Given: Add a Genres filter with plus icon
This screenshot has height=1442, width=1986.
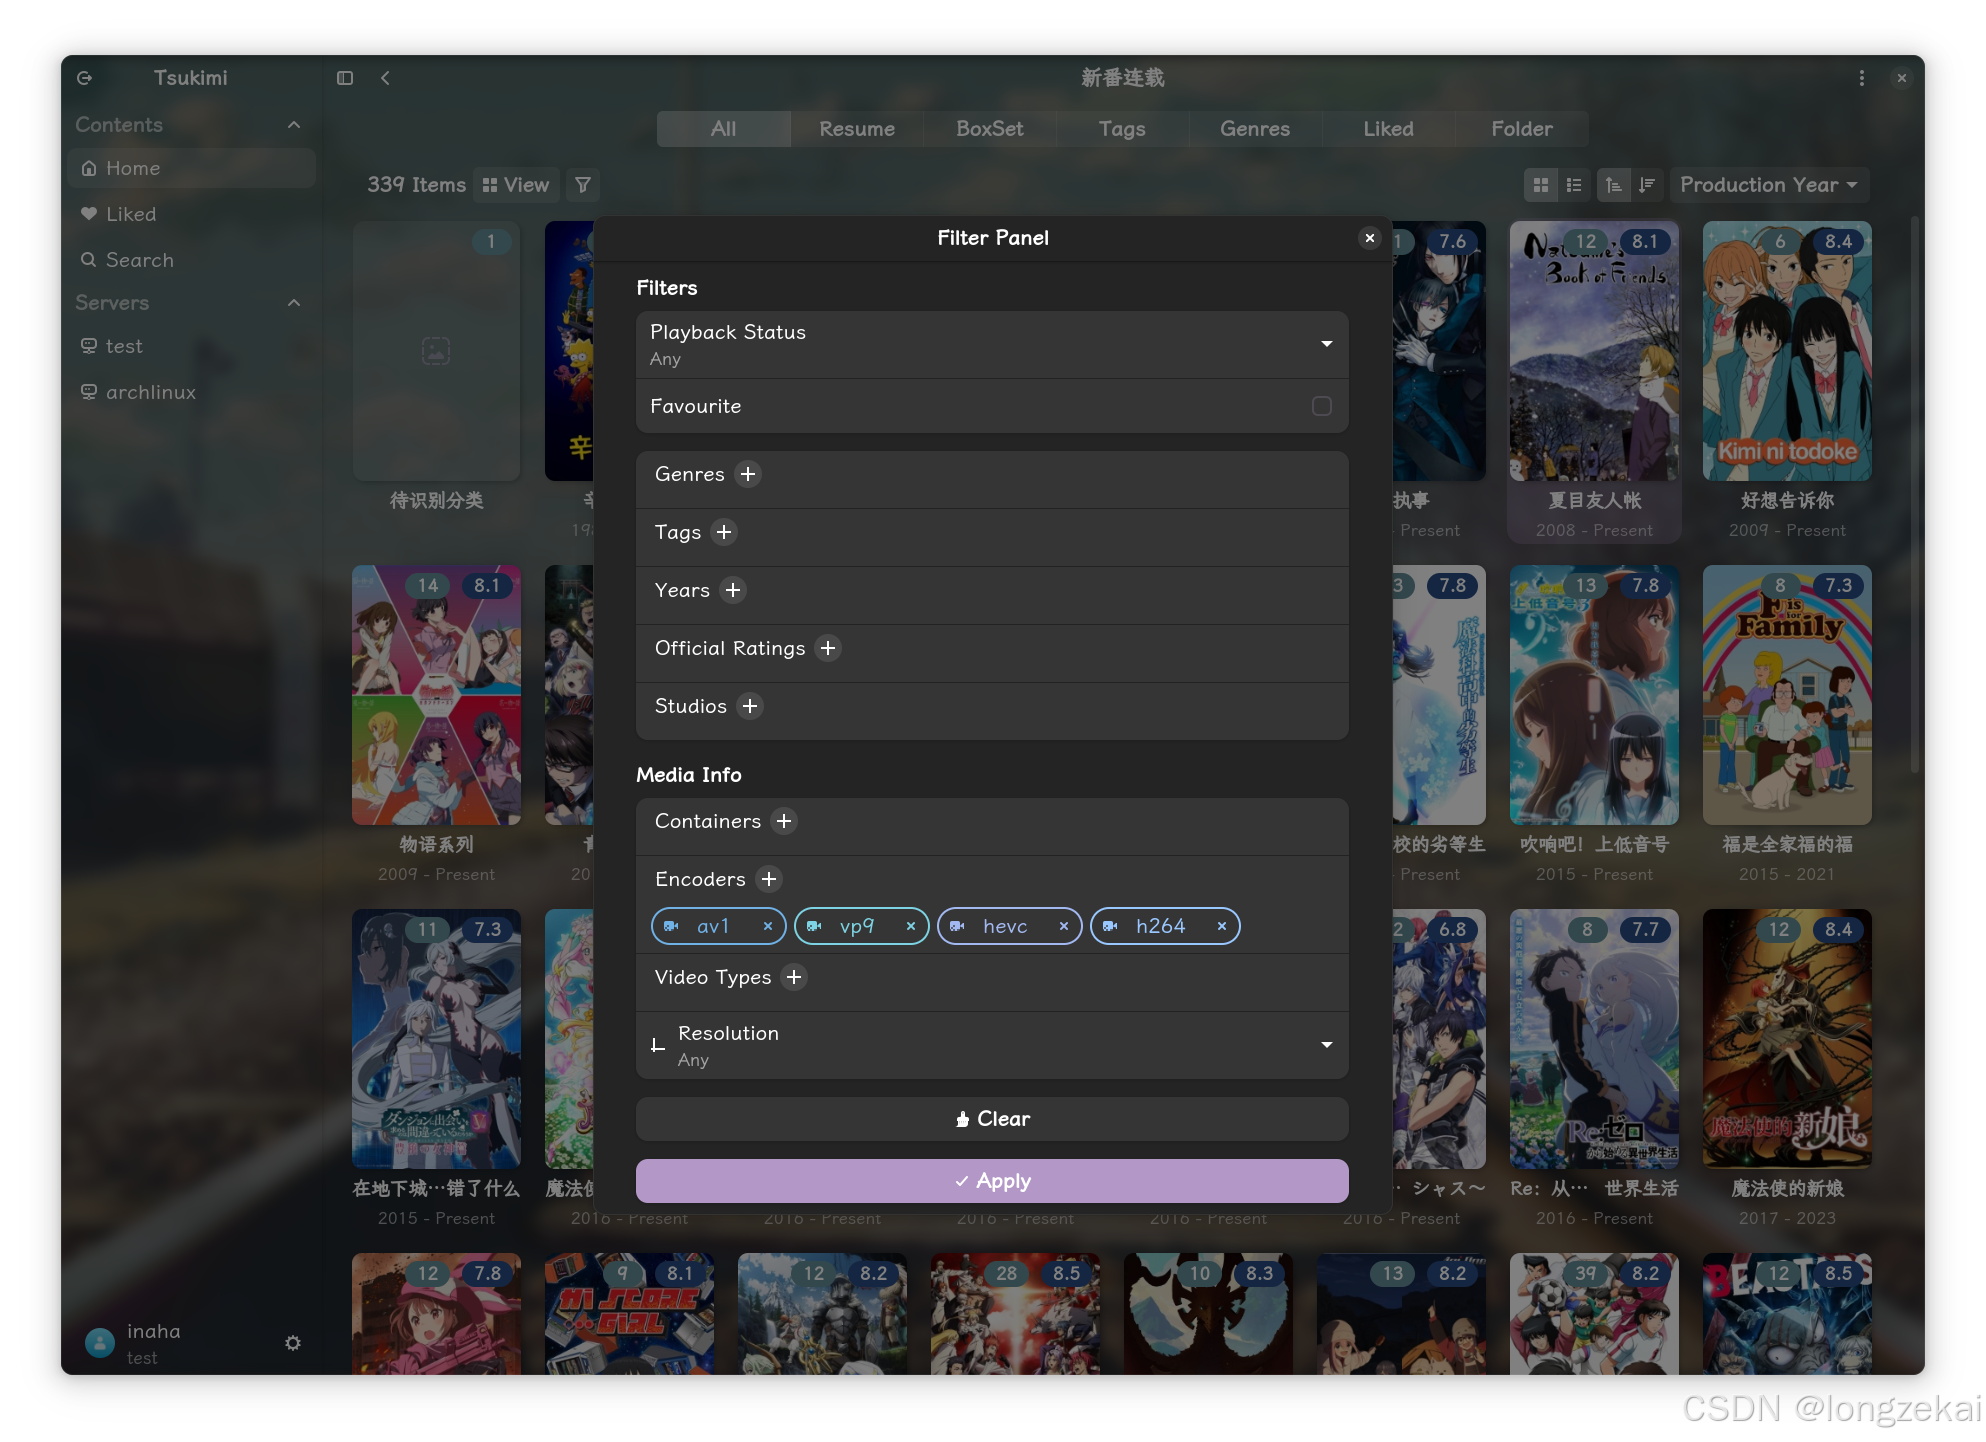Looking at the screenshot, I should (x=748, y=474).
